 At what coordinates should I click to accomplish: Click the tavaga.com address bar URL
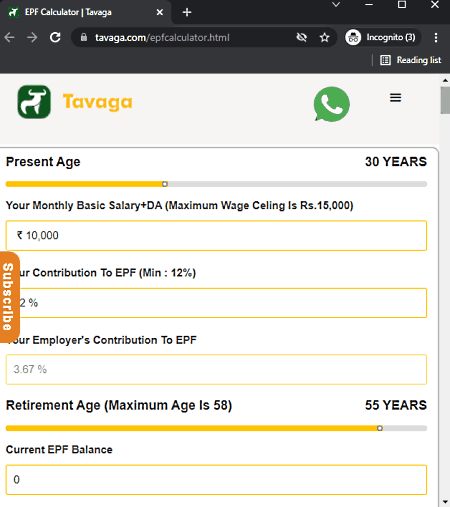[162, 38]
